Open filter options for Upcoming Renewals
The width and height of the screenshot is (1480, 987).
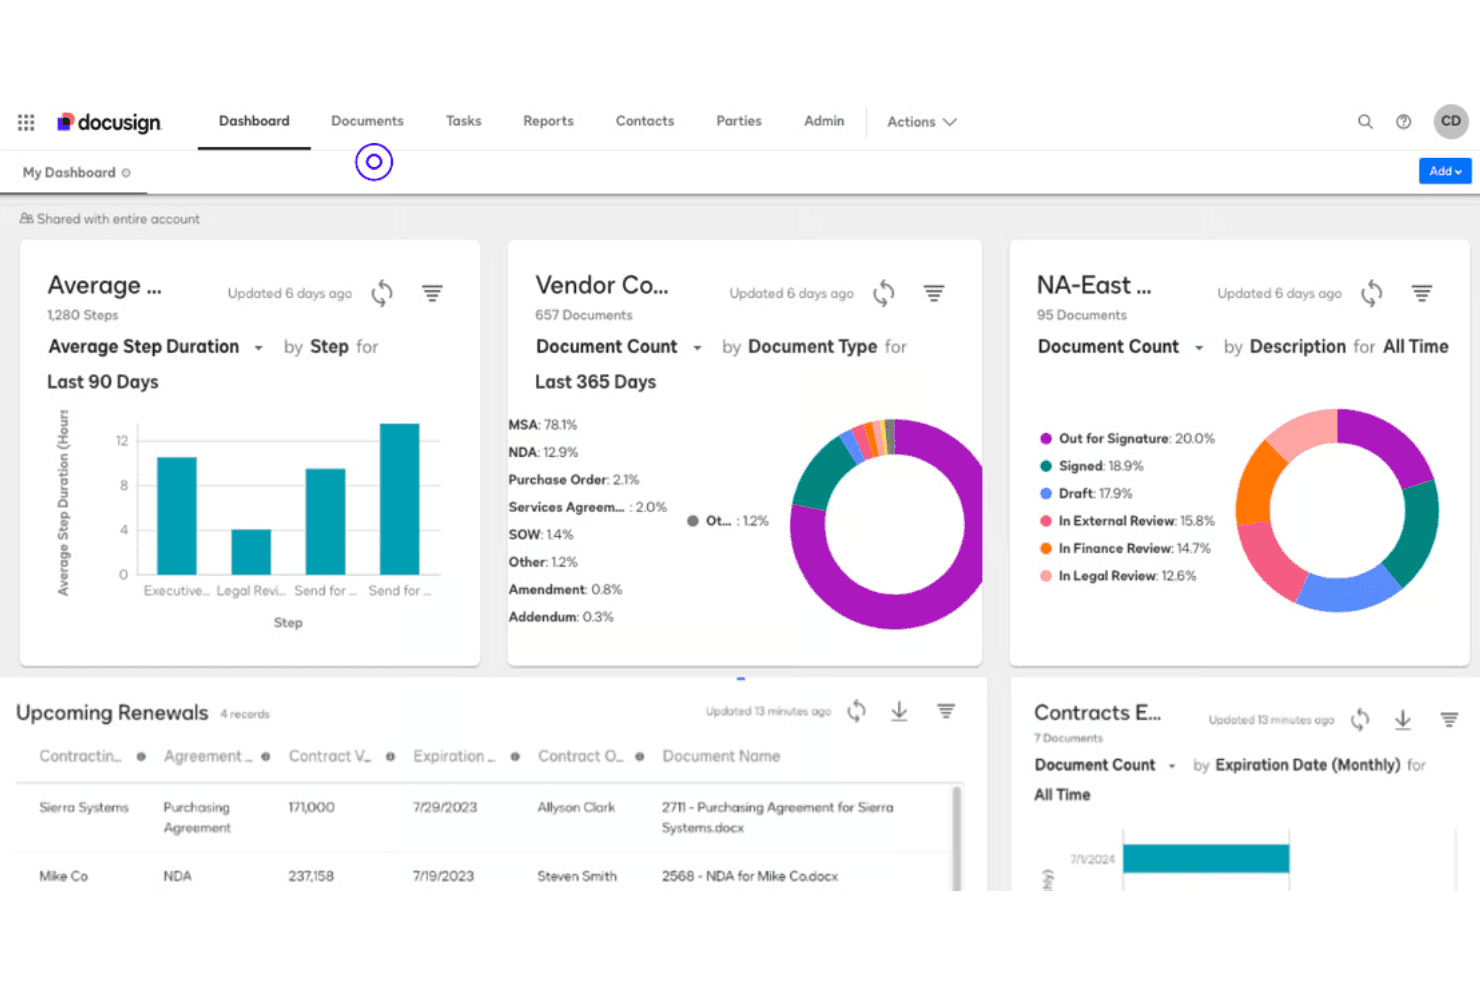[946, 711]
